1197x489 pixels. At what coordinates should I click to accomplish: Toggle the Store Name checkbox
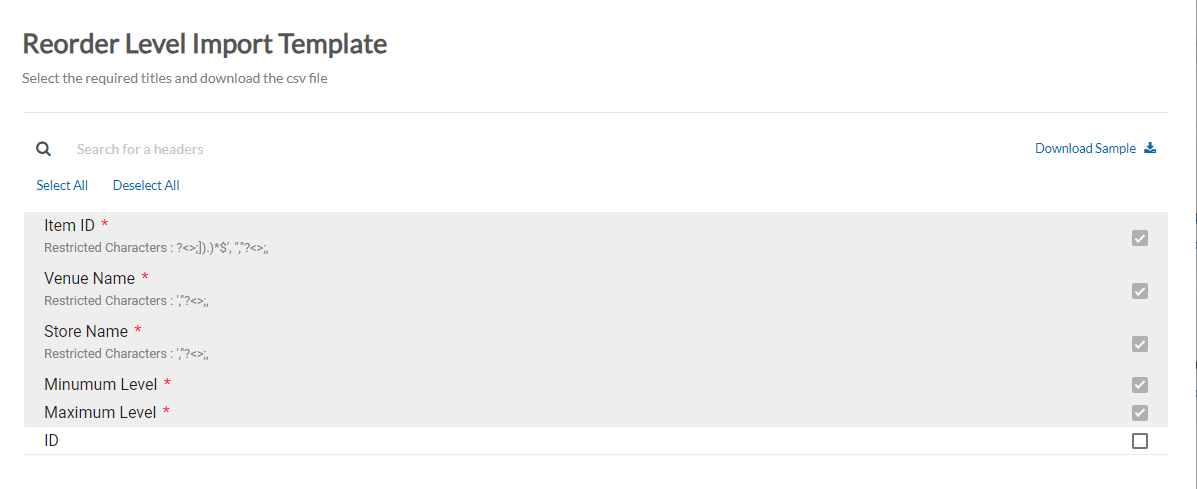click(1140, 344)
